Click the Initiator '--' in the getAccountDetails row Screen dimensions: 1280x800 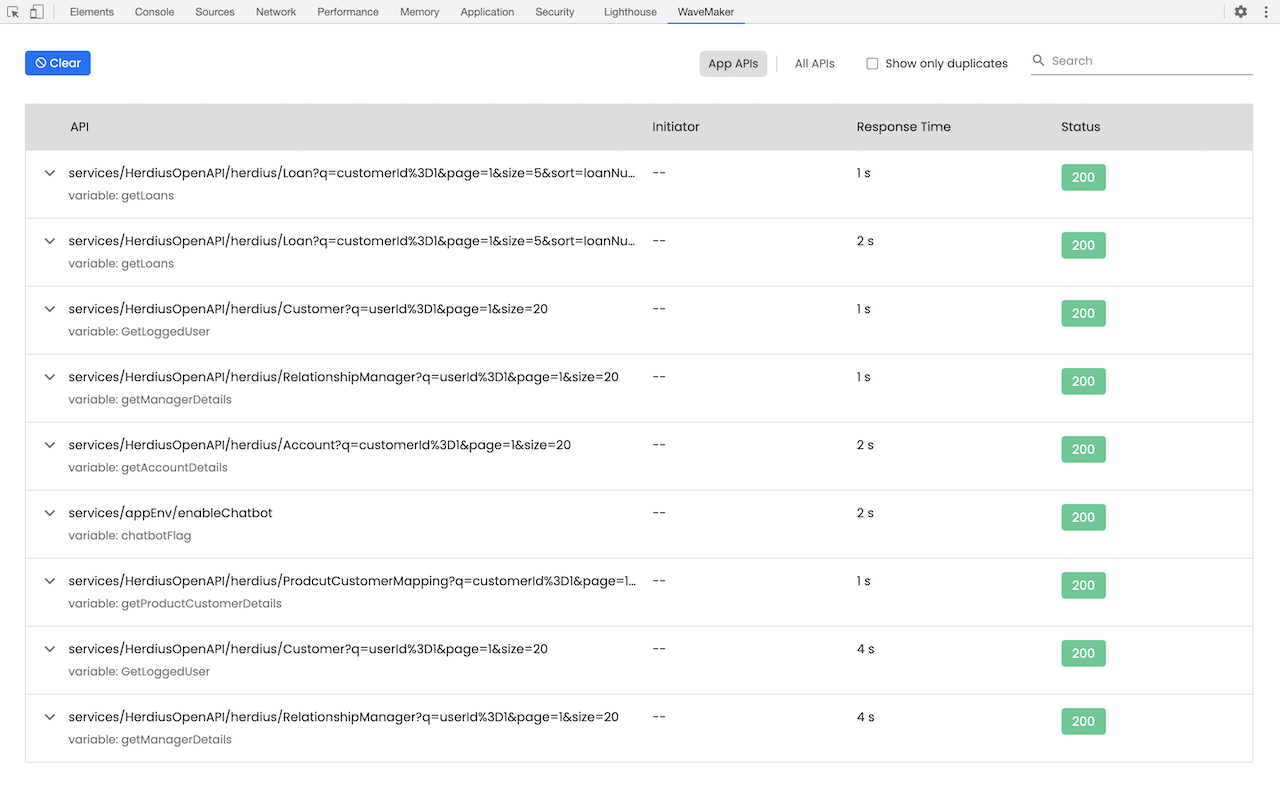click(659, 445)
